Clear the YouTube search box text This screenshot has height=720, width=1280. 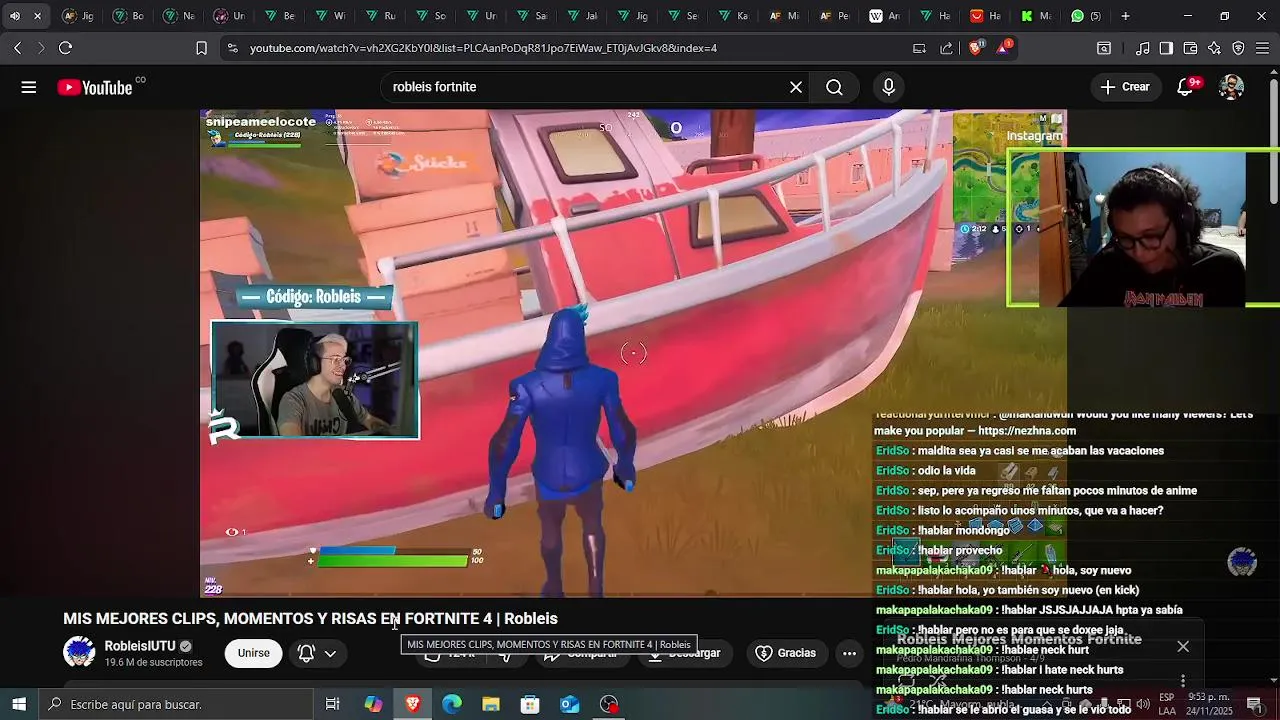point(796,87)
